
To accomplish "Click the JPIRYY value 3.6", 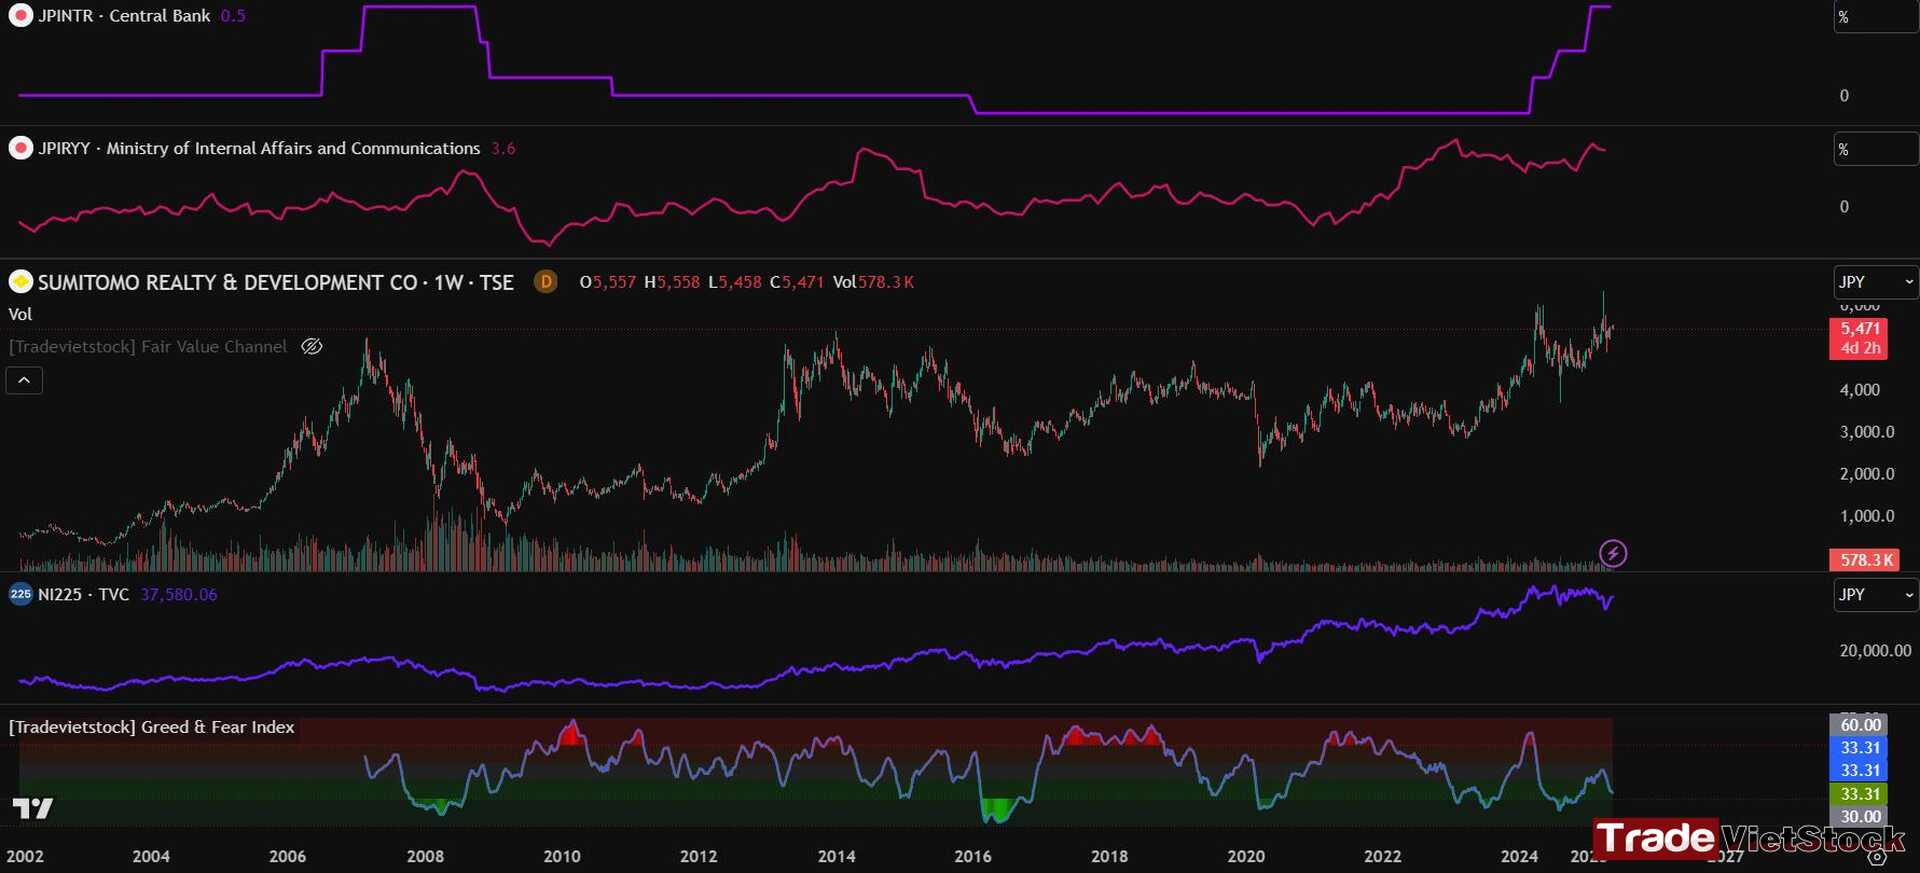I will pos(503,148).
